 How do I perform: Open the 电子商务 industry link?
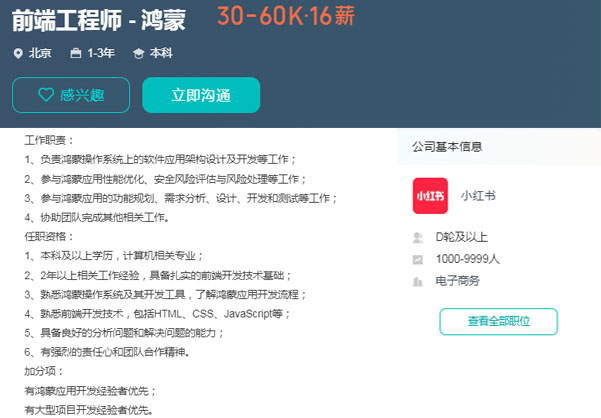click(458, 281)
